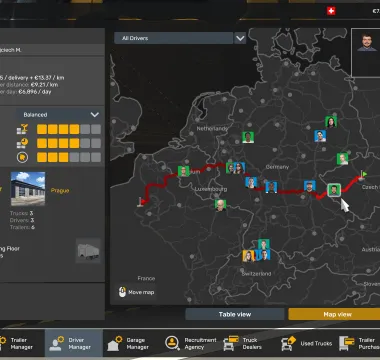Click the Prague garage name link

(60, 190)
